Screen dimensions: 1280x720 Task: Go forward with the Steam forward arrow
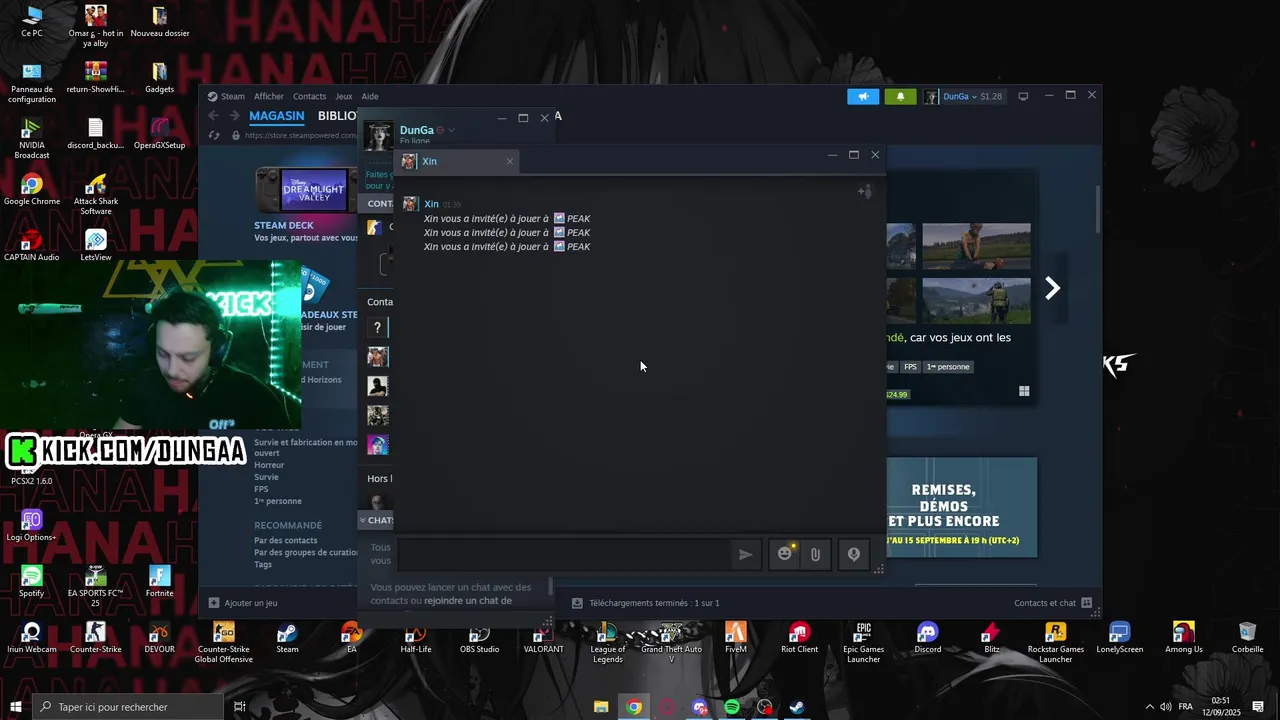pos(234,116)
